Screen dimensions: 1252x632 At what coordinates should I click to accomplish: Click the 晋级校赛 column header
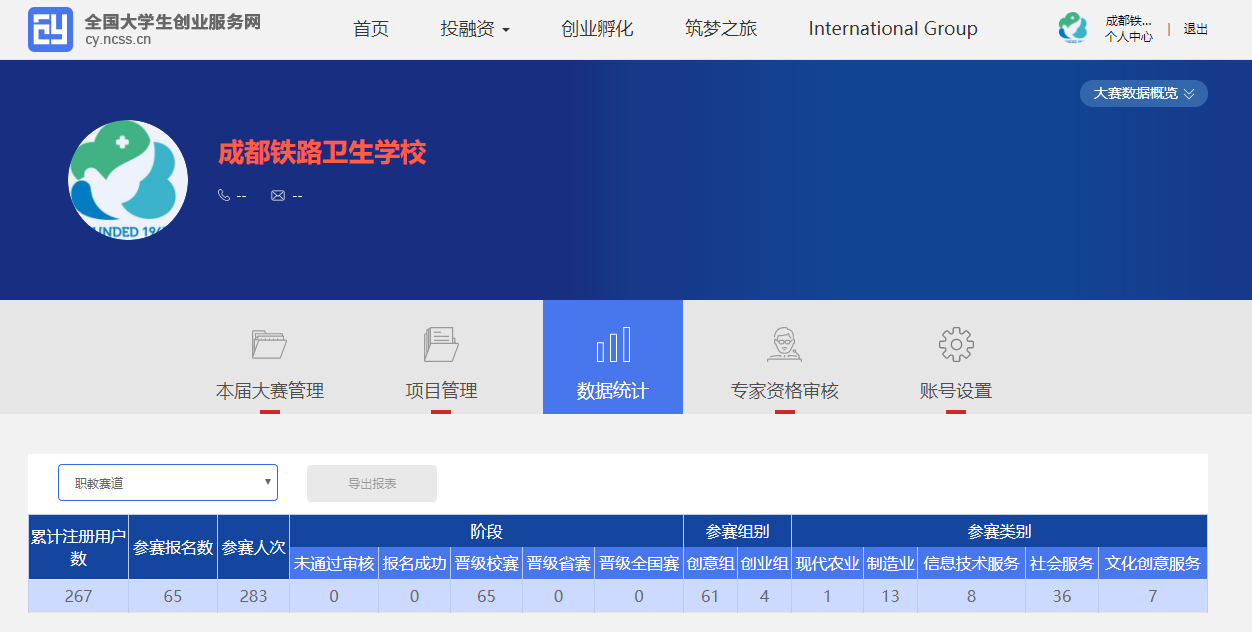[487, 563]
